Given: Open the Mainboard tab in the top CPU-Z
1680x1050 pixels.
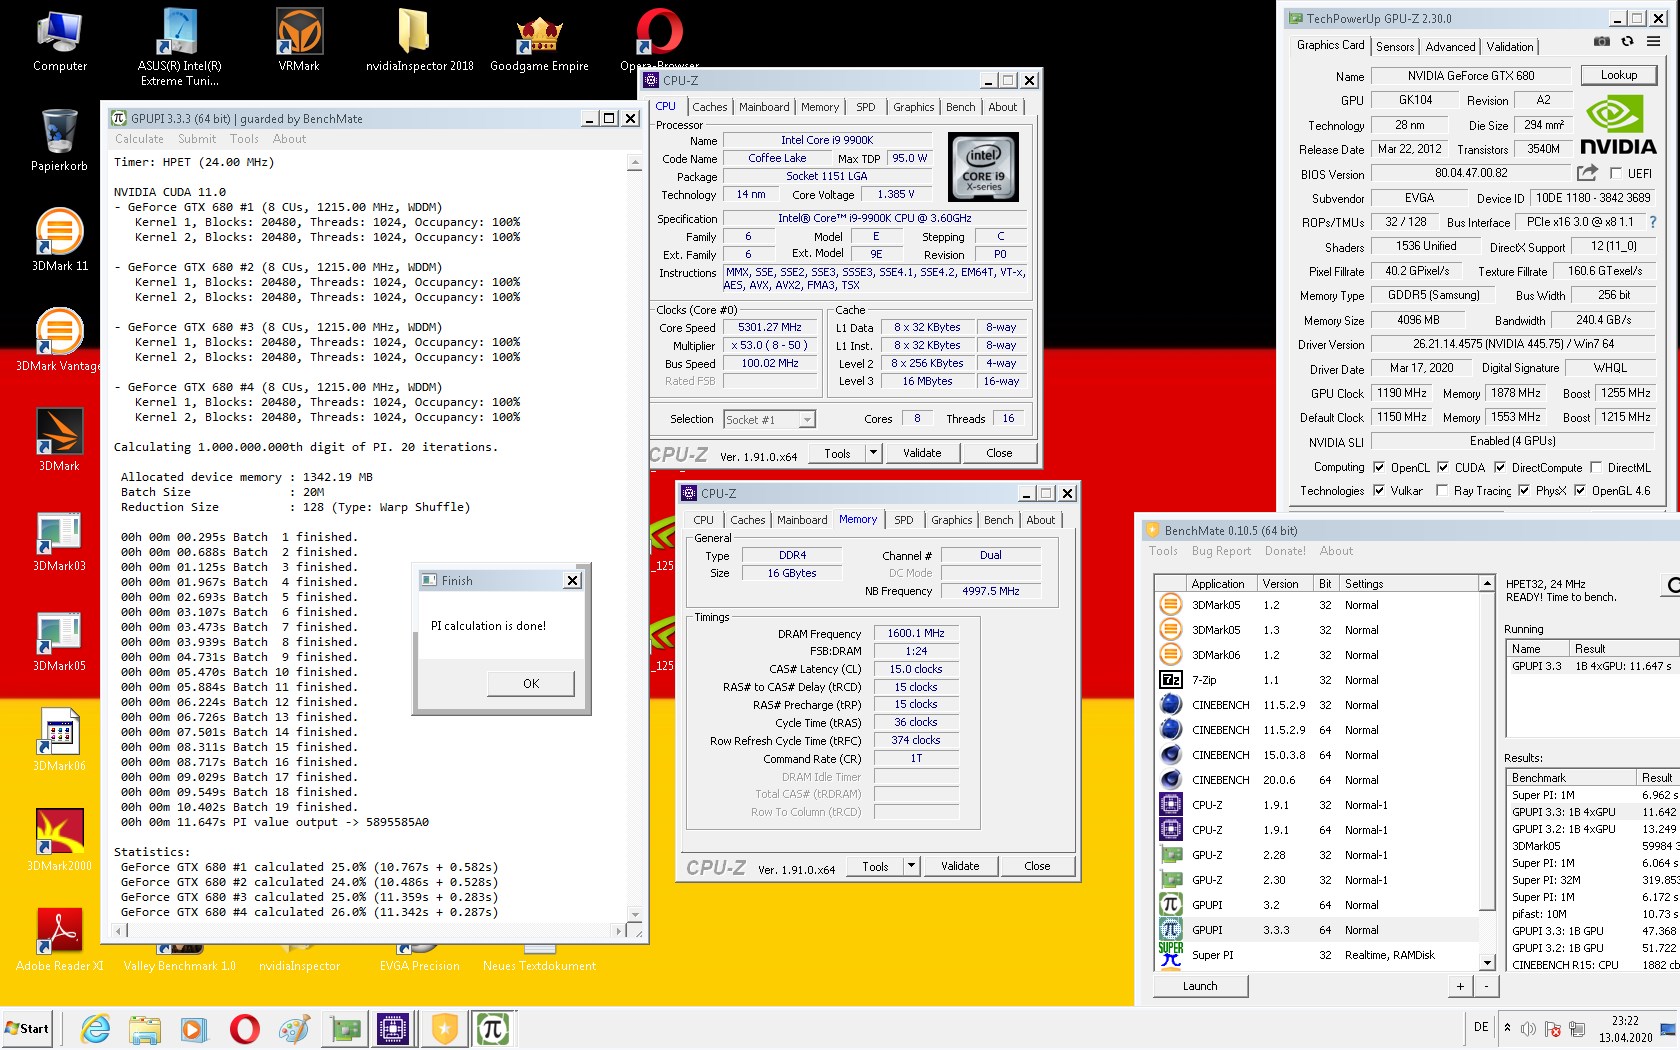Looking at the screenshot, I should pyautogui.click(x=764, y=107).
